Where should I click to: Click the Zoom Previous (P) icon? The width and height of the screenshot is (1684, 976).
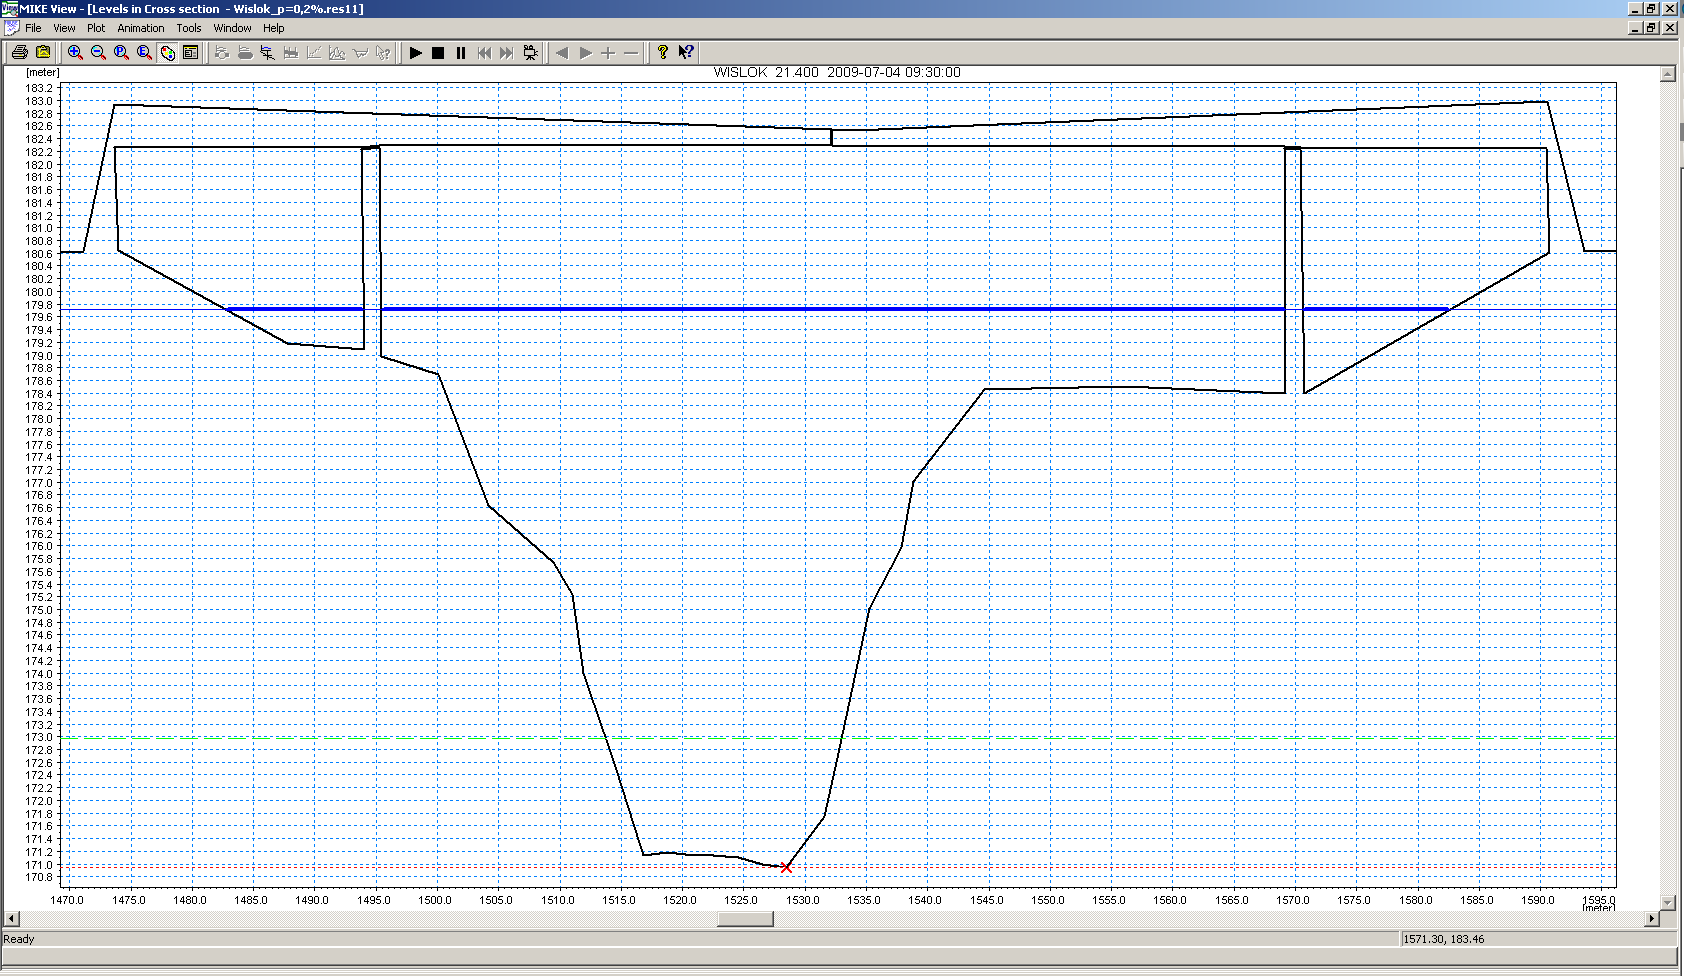tap(121, 52)
